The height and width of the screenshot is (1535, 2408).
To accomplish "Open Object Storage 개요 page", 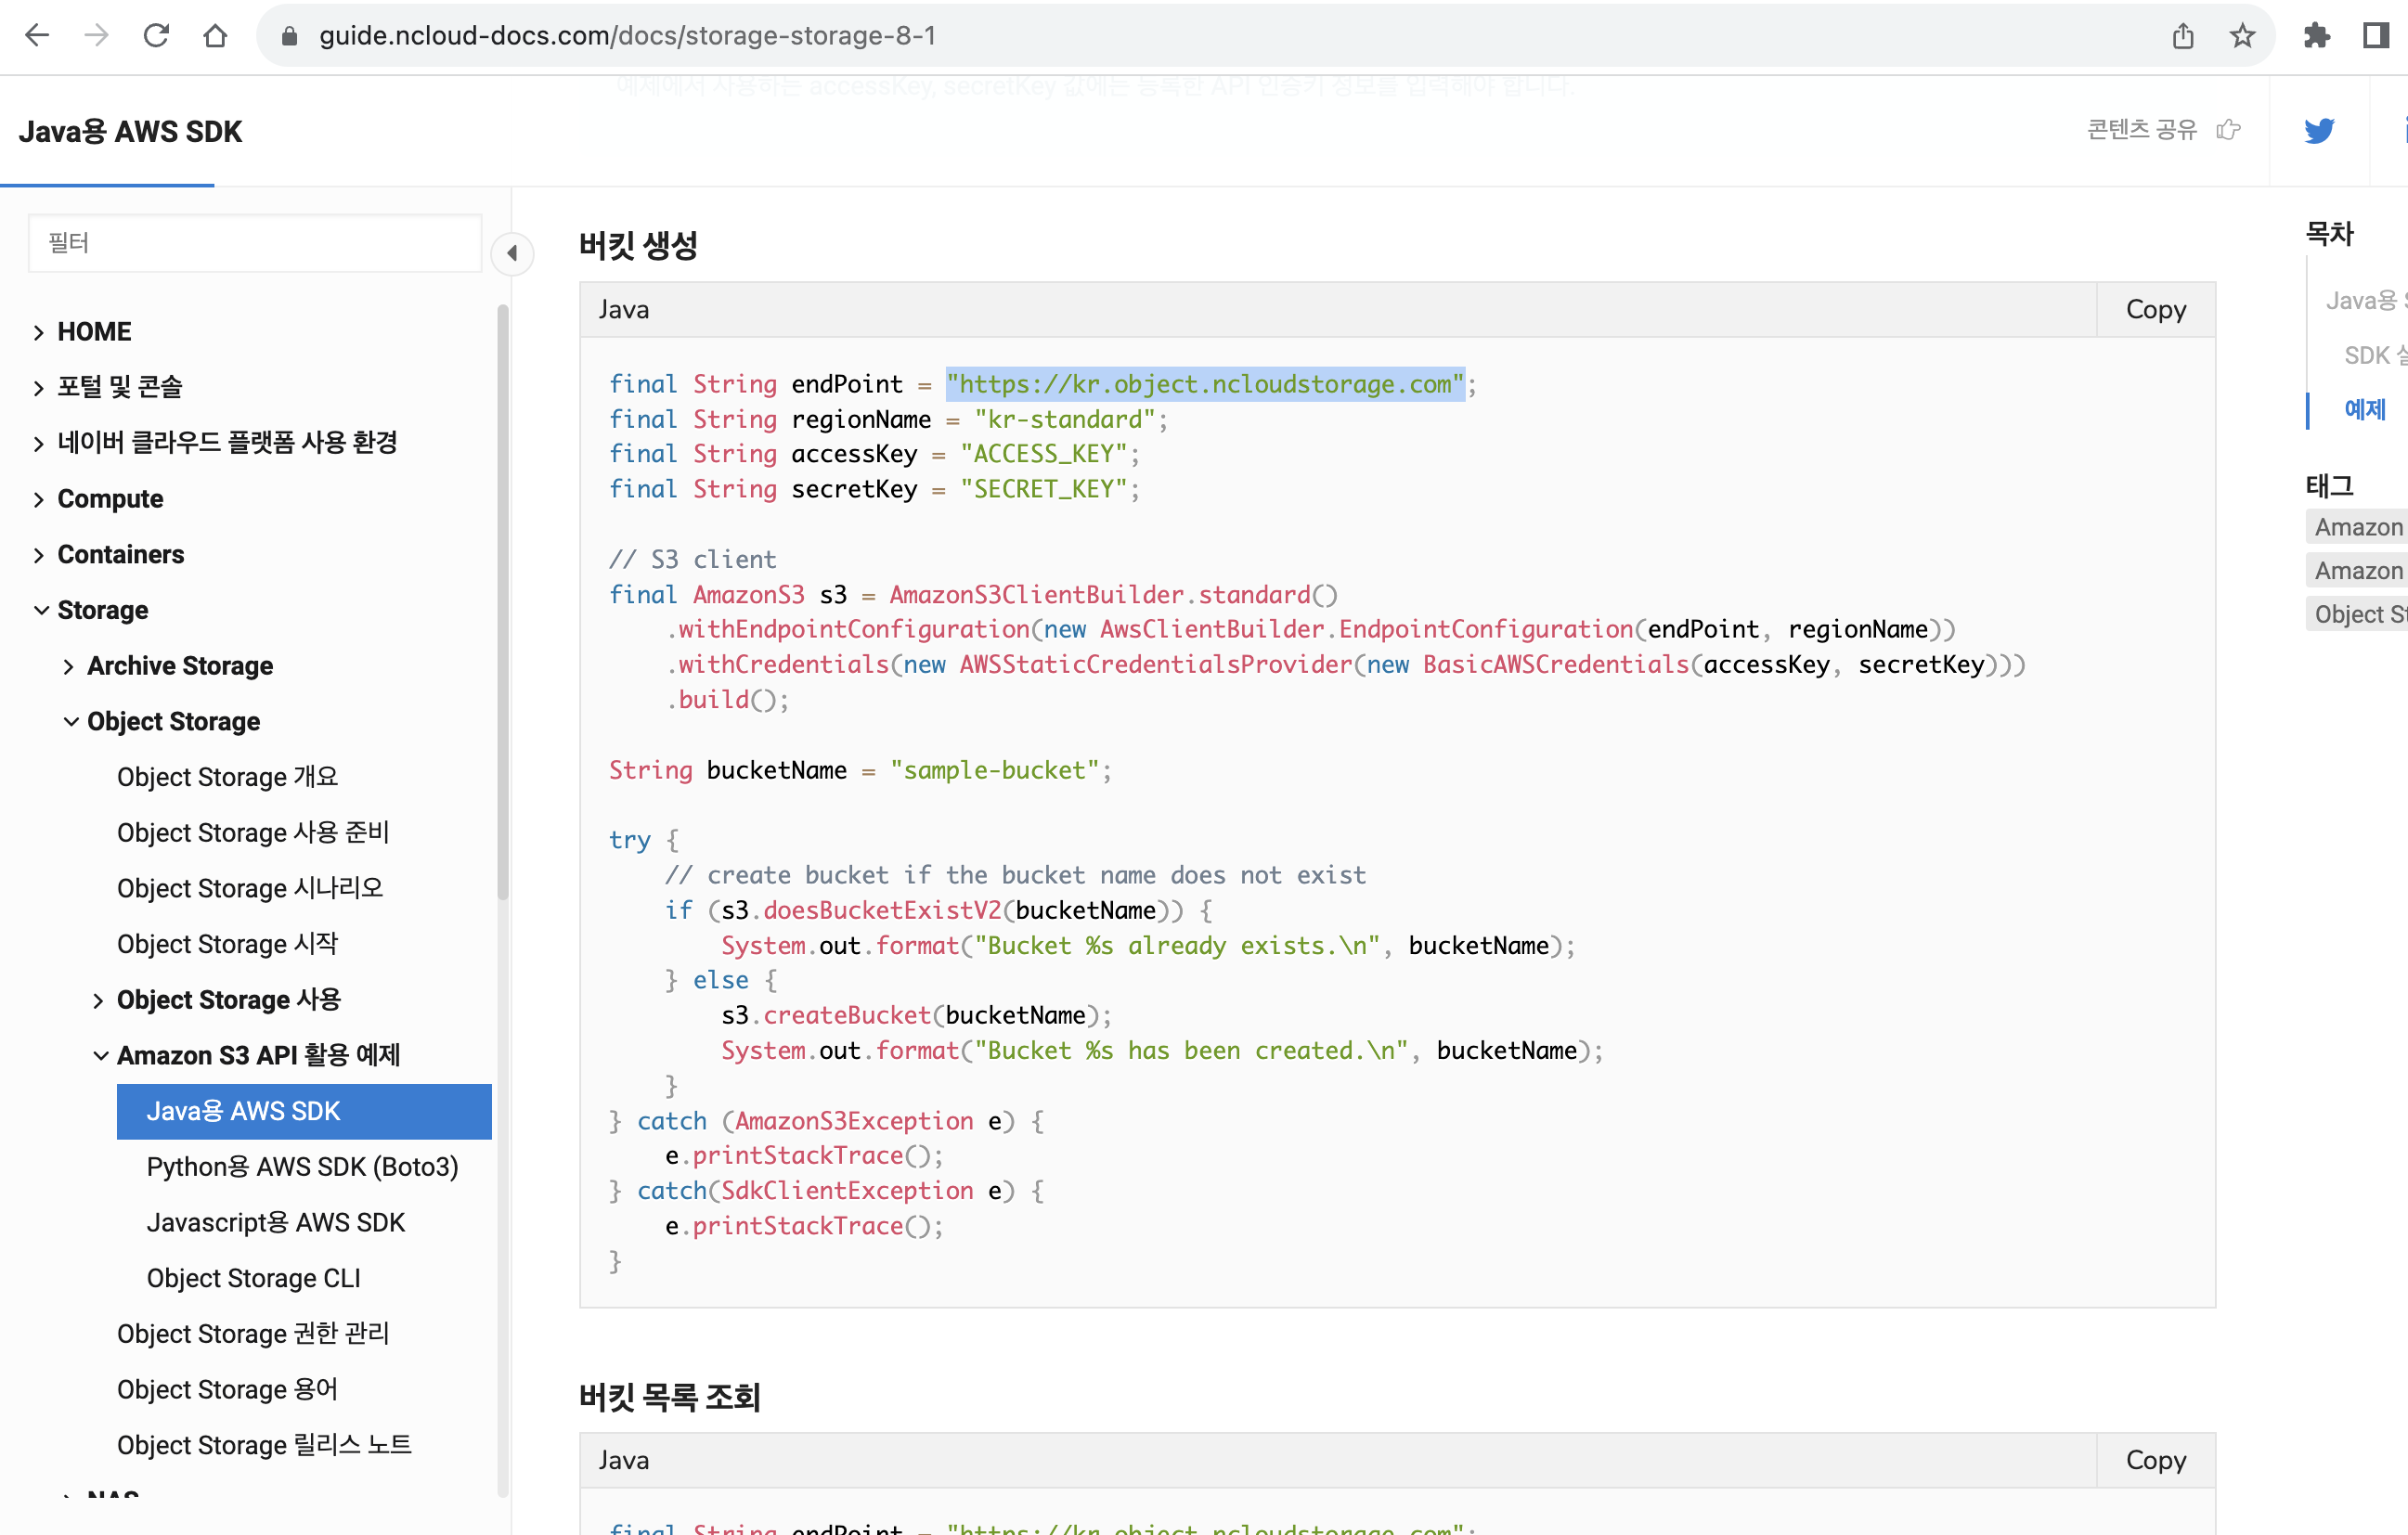I will pos(227,777).
